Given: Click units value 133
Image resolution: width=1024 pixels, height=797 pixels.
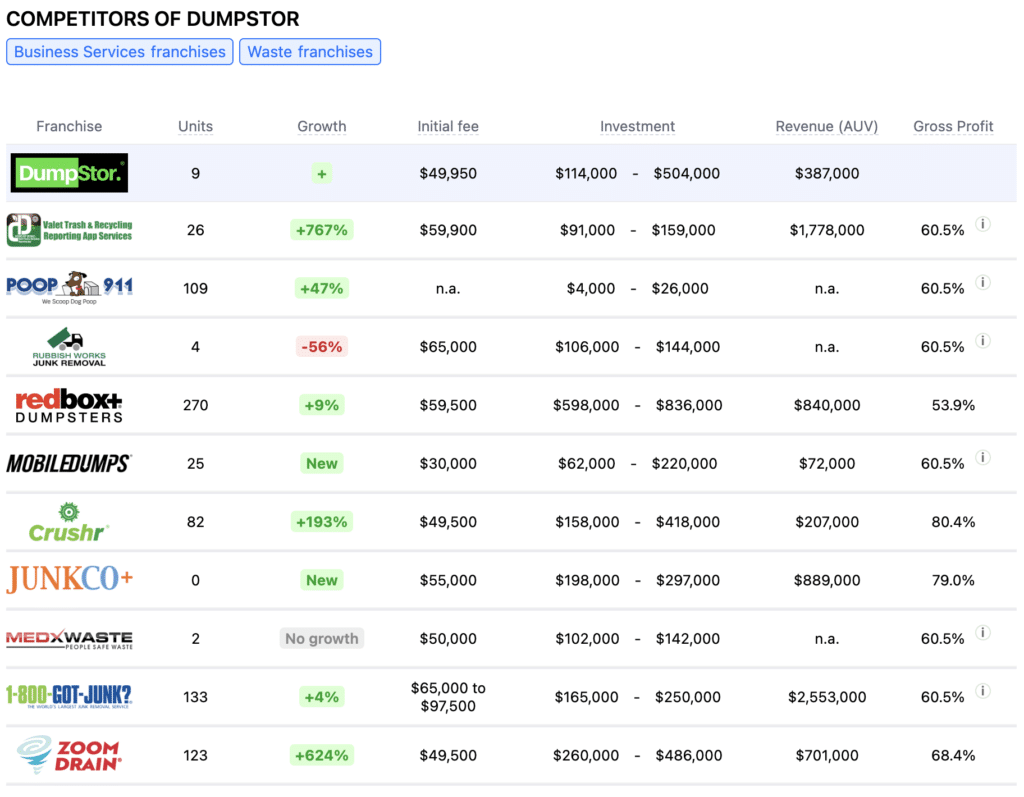Looking at the screenshot, I should click(195, 697).
